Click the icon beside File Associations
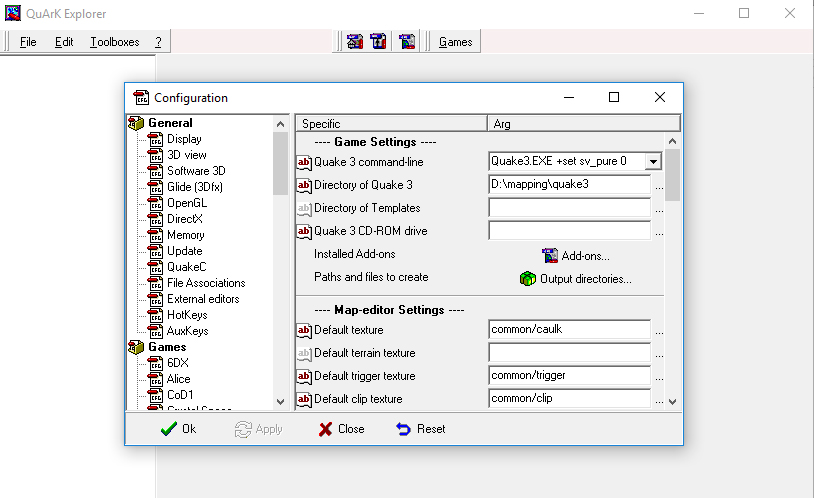This screenshot has width=814, height=498. coord(155,283)
